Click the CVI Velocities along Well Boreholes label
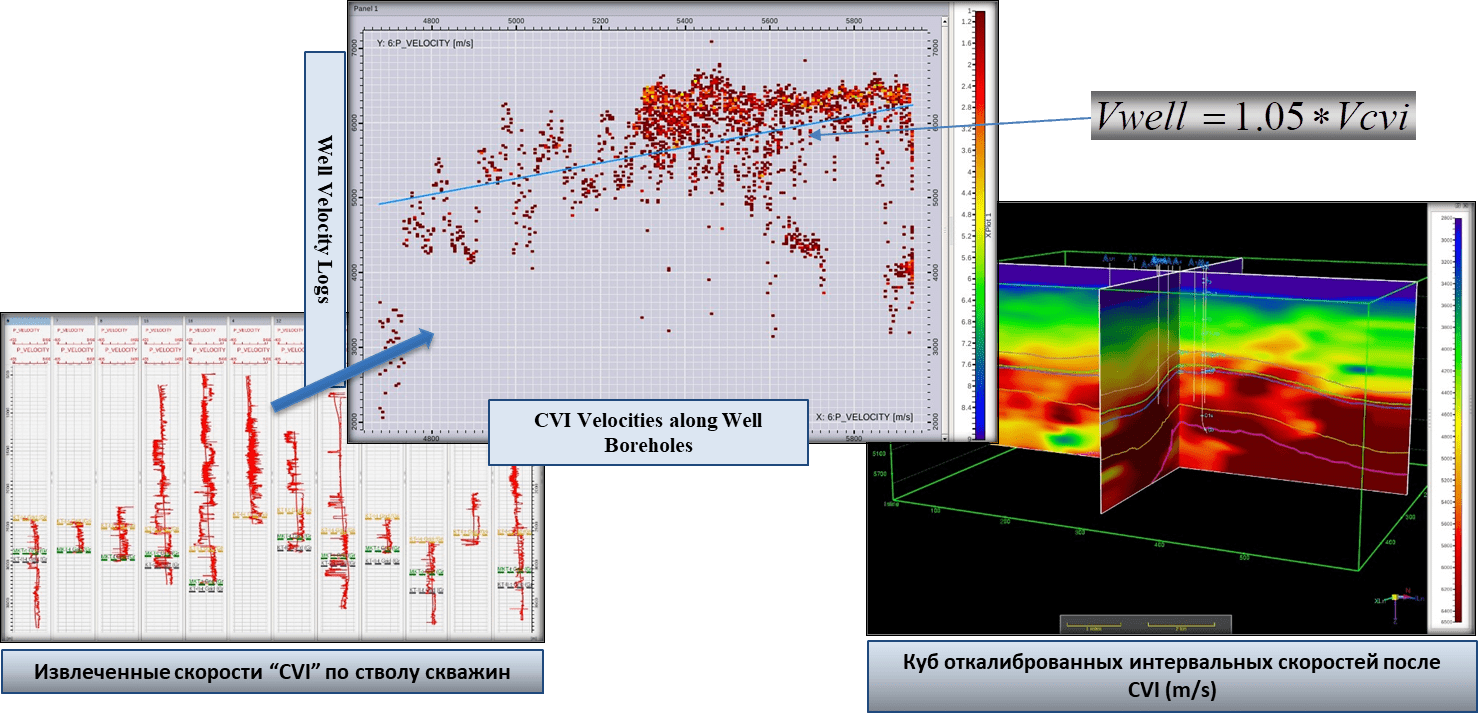 [647, 432]
